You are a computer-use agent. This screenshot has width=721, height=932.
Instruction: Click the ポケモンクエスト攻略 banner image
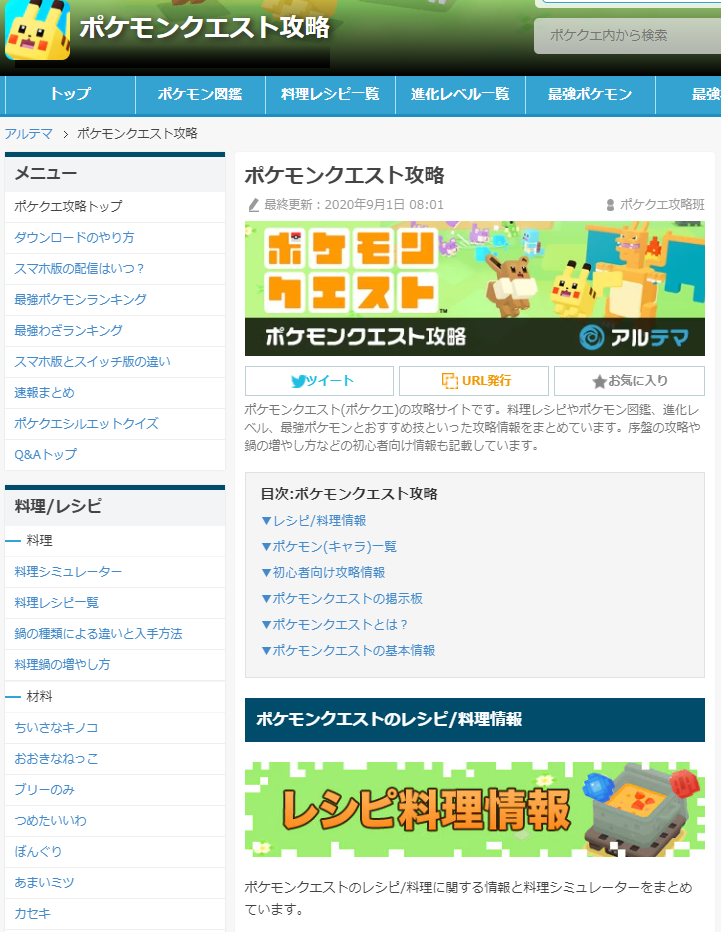pos(475,289)
